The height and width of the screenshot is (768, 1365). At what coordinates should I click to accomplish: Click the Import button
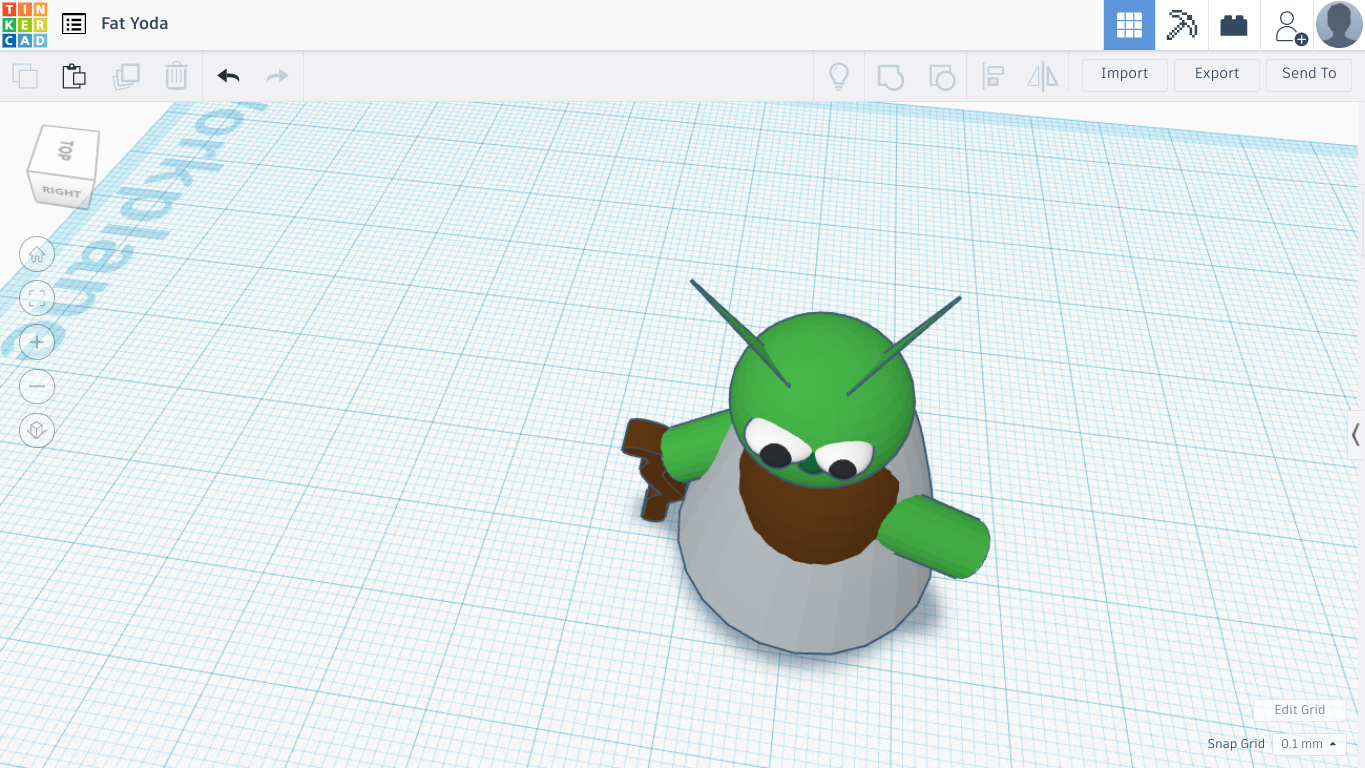pos(1125,74)
